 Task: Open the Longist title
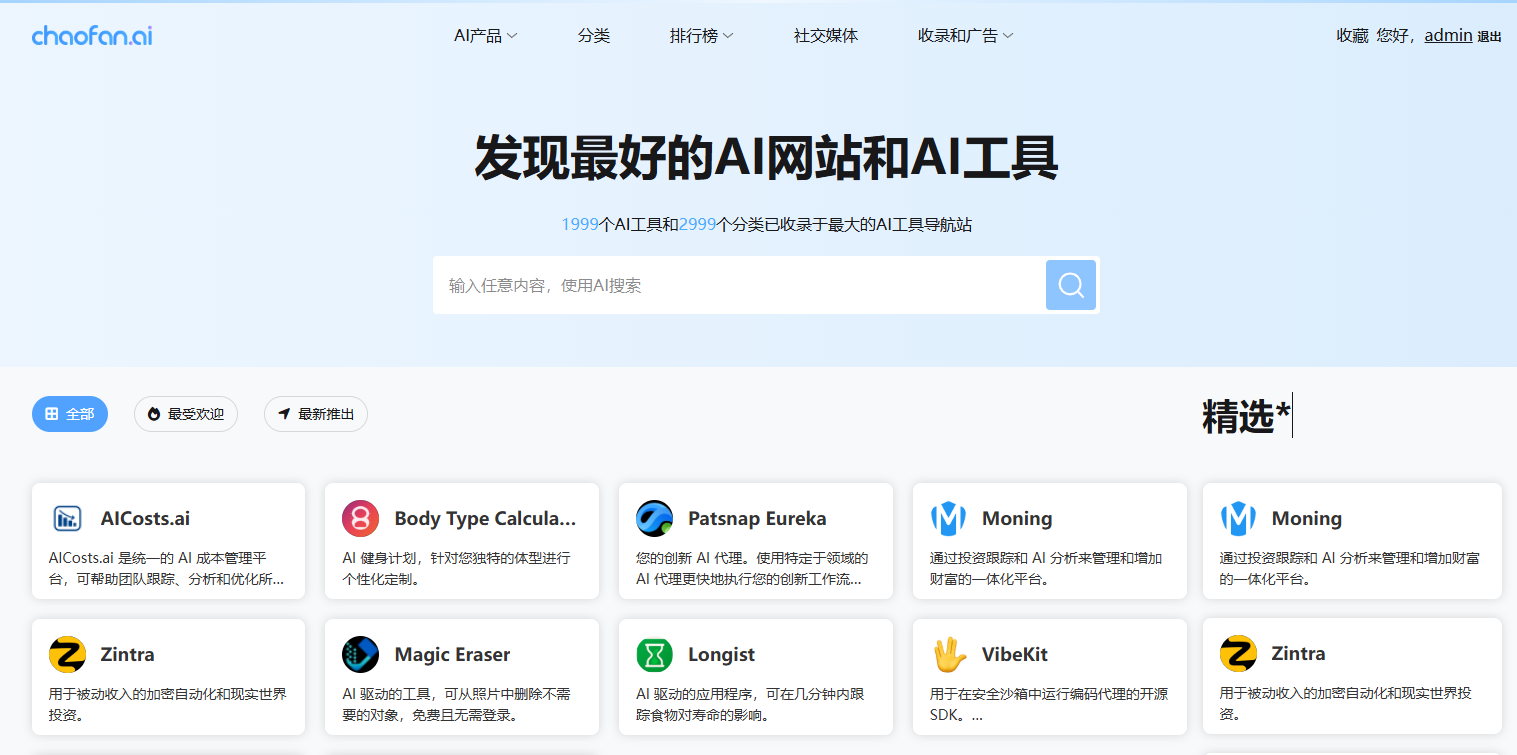pos(721,654)
